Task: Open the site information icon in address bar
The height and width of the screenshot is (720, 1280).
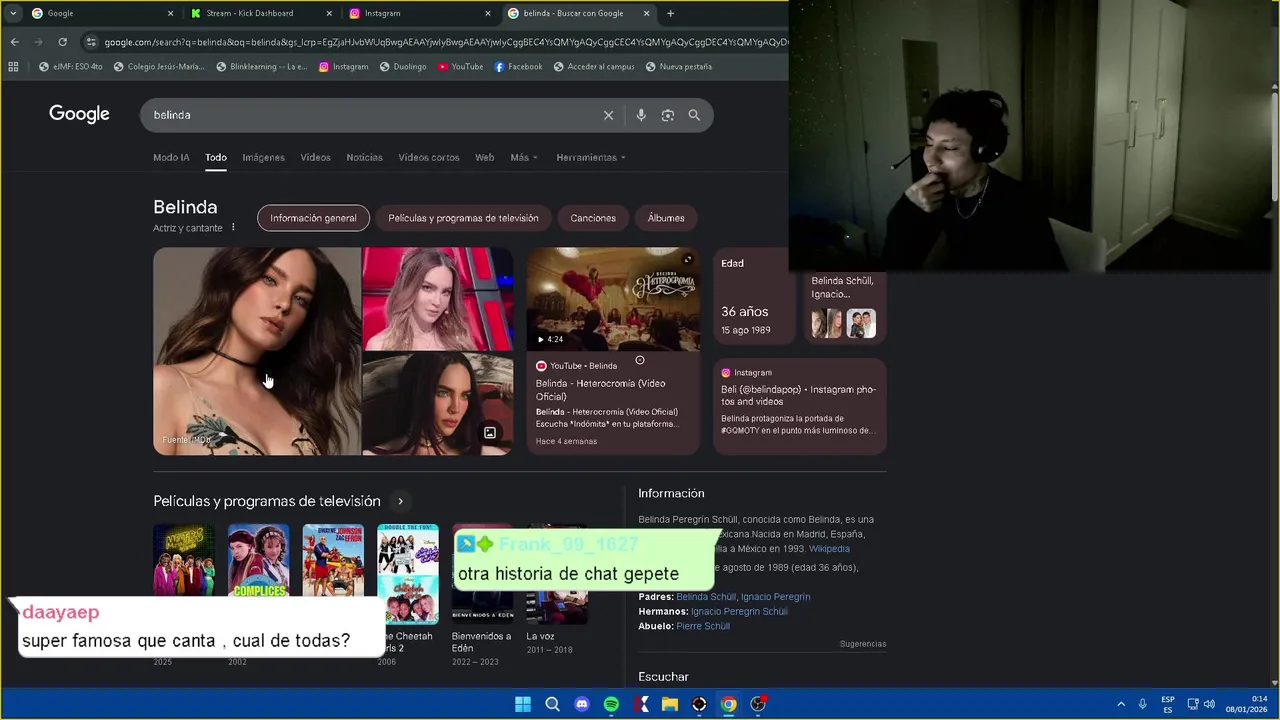Action: point(91,42)
